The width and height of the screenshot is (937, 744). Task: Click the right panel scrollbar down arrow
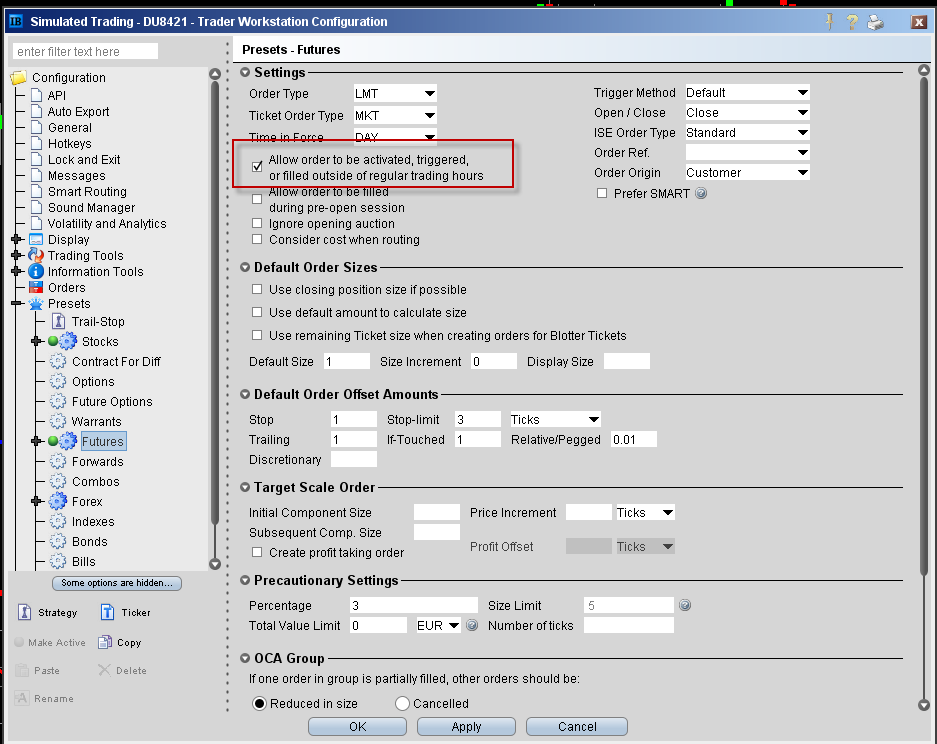coord(924,705)
